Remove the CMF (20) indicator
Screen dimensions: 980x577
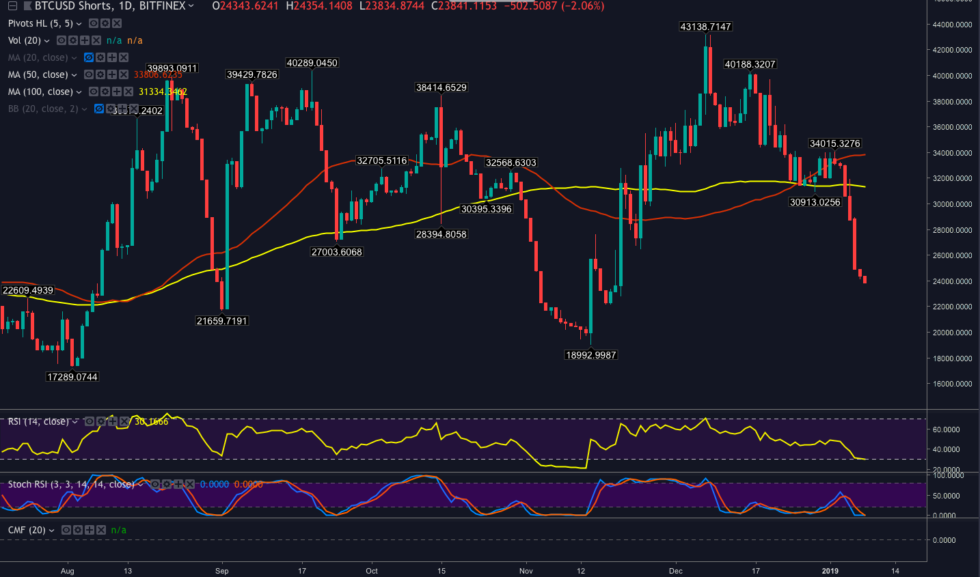click(100, 530)
